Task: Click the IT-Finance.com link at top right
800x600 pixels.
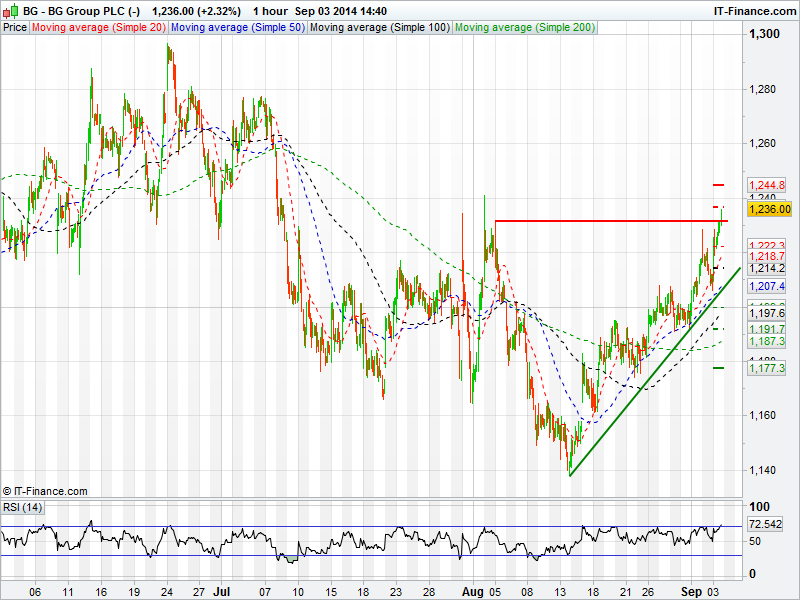Action: click(752, 10)
